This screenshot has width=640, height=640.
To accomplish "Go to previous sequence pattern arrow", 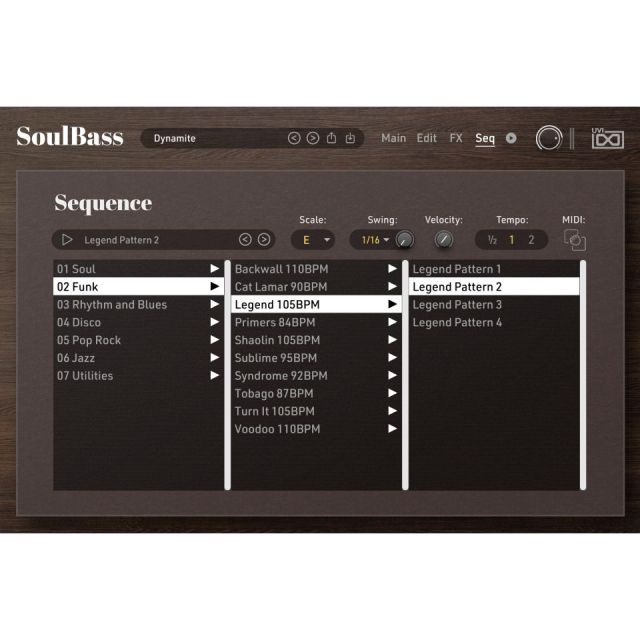I will coord(245,240).
